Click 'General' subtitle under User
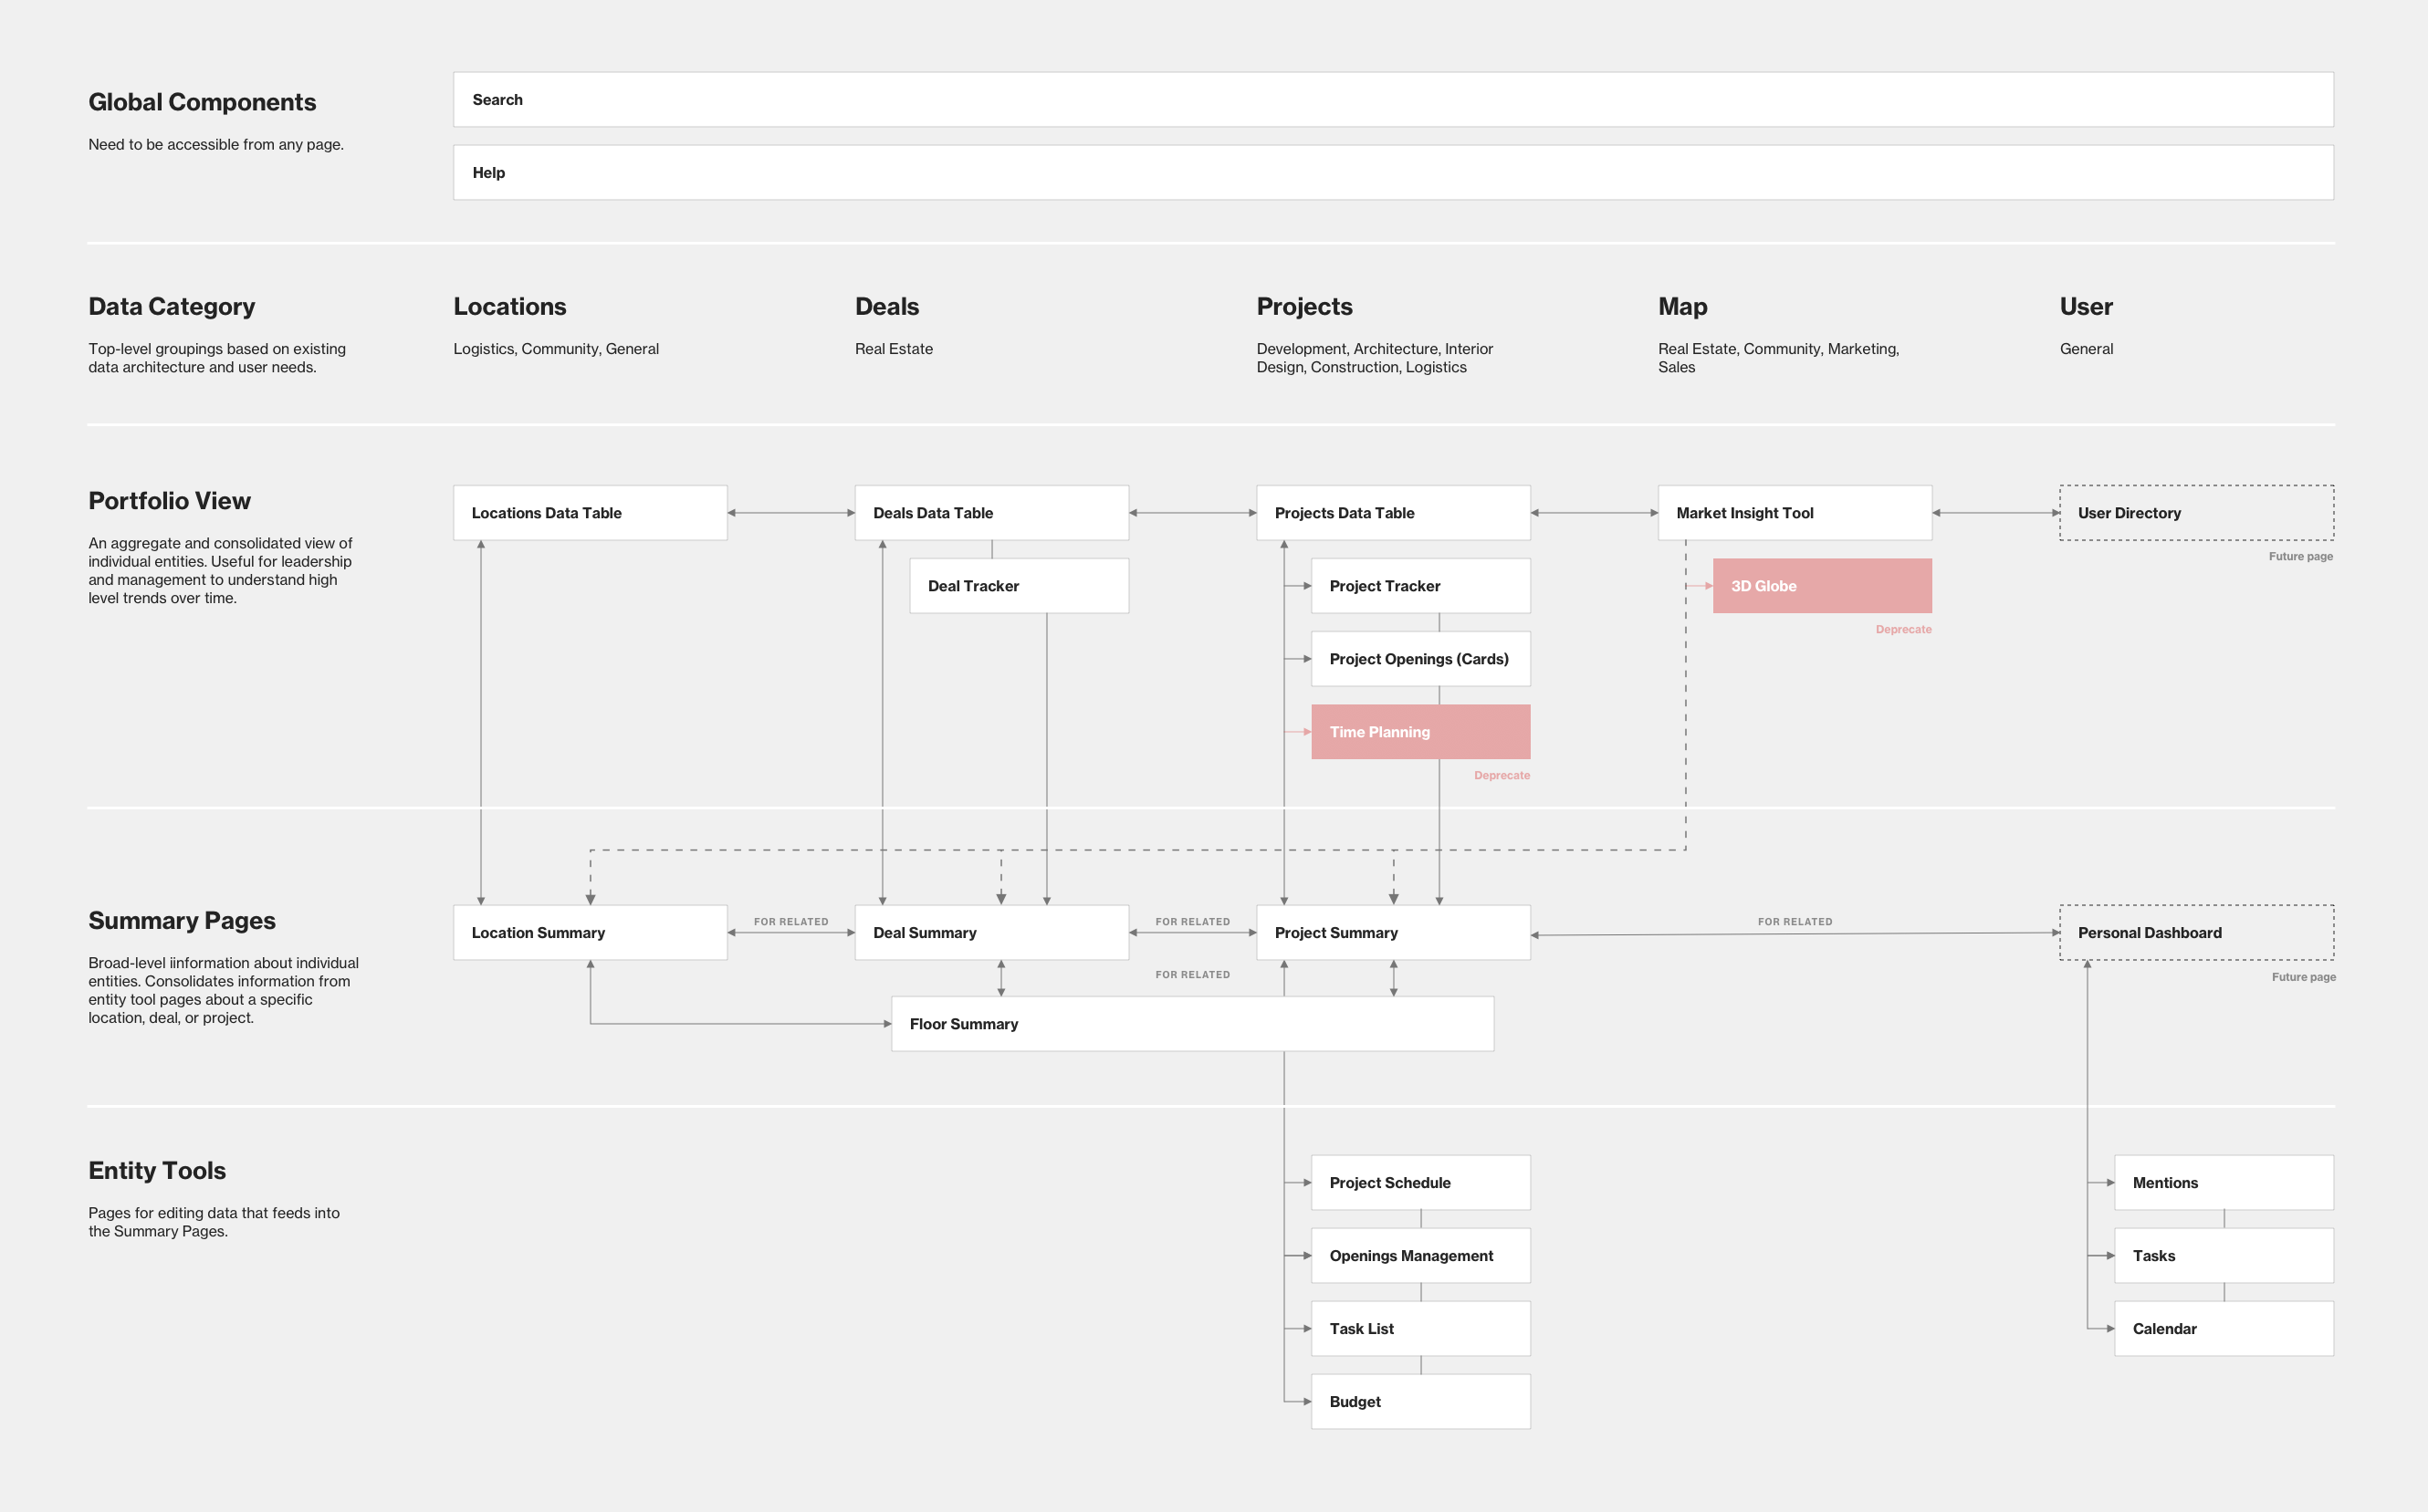 tap(2086, 349)
